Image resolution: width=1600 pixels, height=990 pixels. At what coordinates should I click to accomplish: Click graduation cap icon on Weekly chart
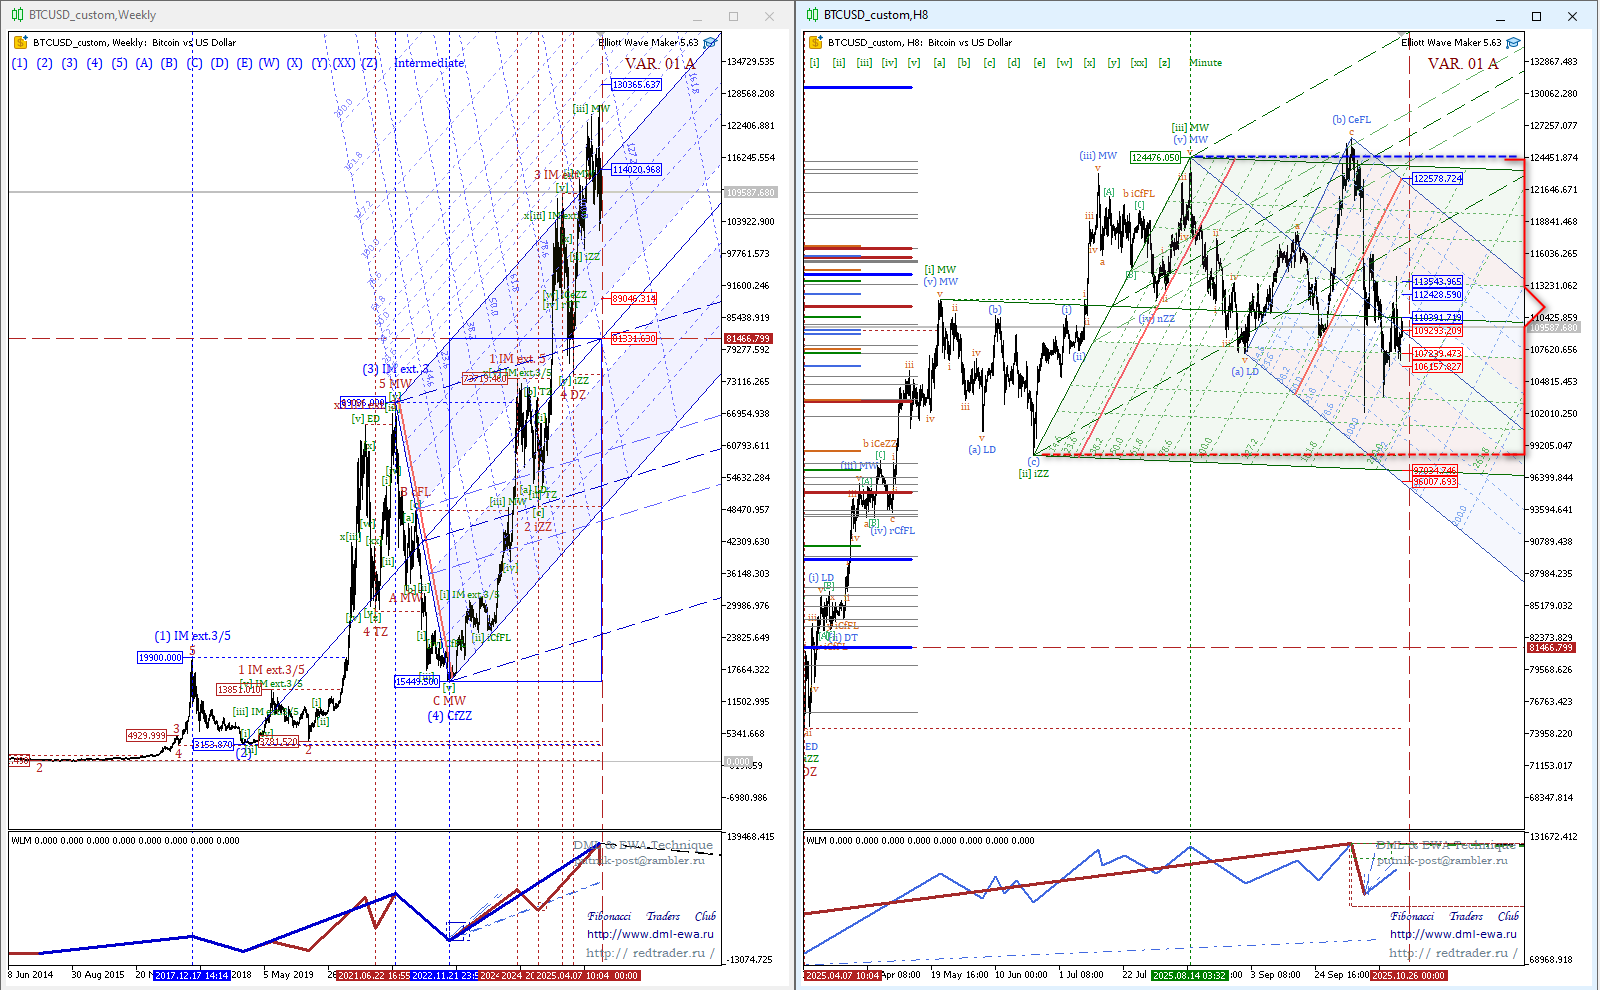710,43
